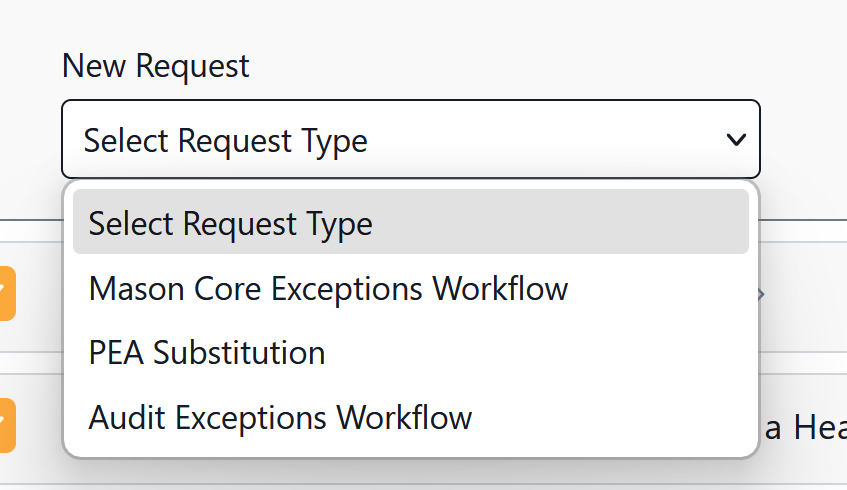
Task: Set request type to Mason Core Exceptions Workflow
Action: [328, 289]
